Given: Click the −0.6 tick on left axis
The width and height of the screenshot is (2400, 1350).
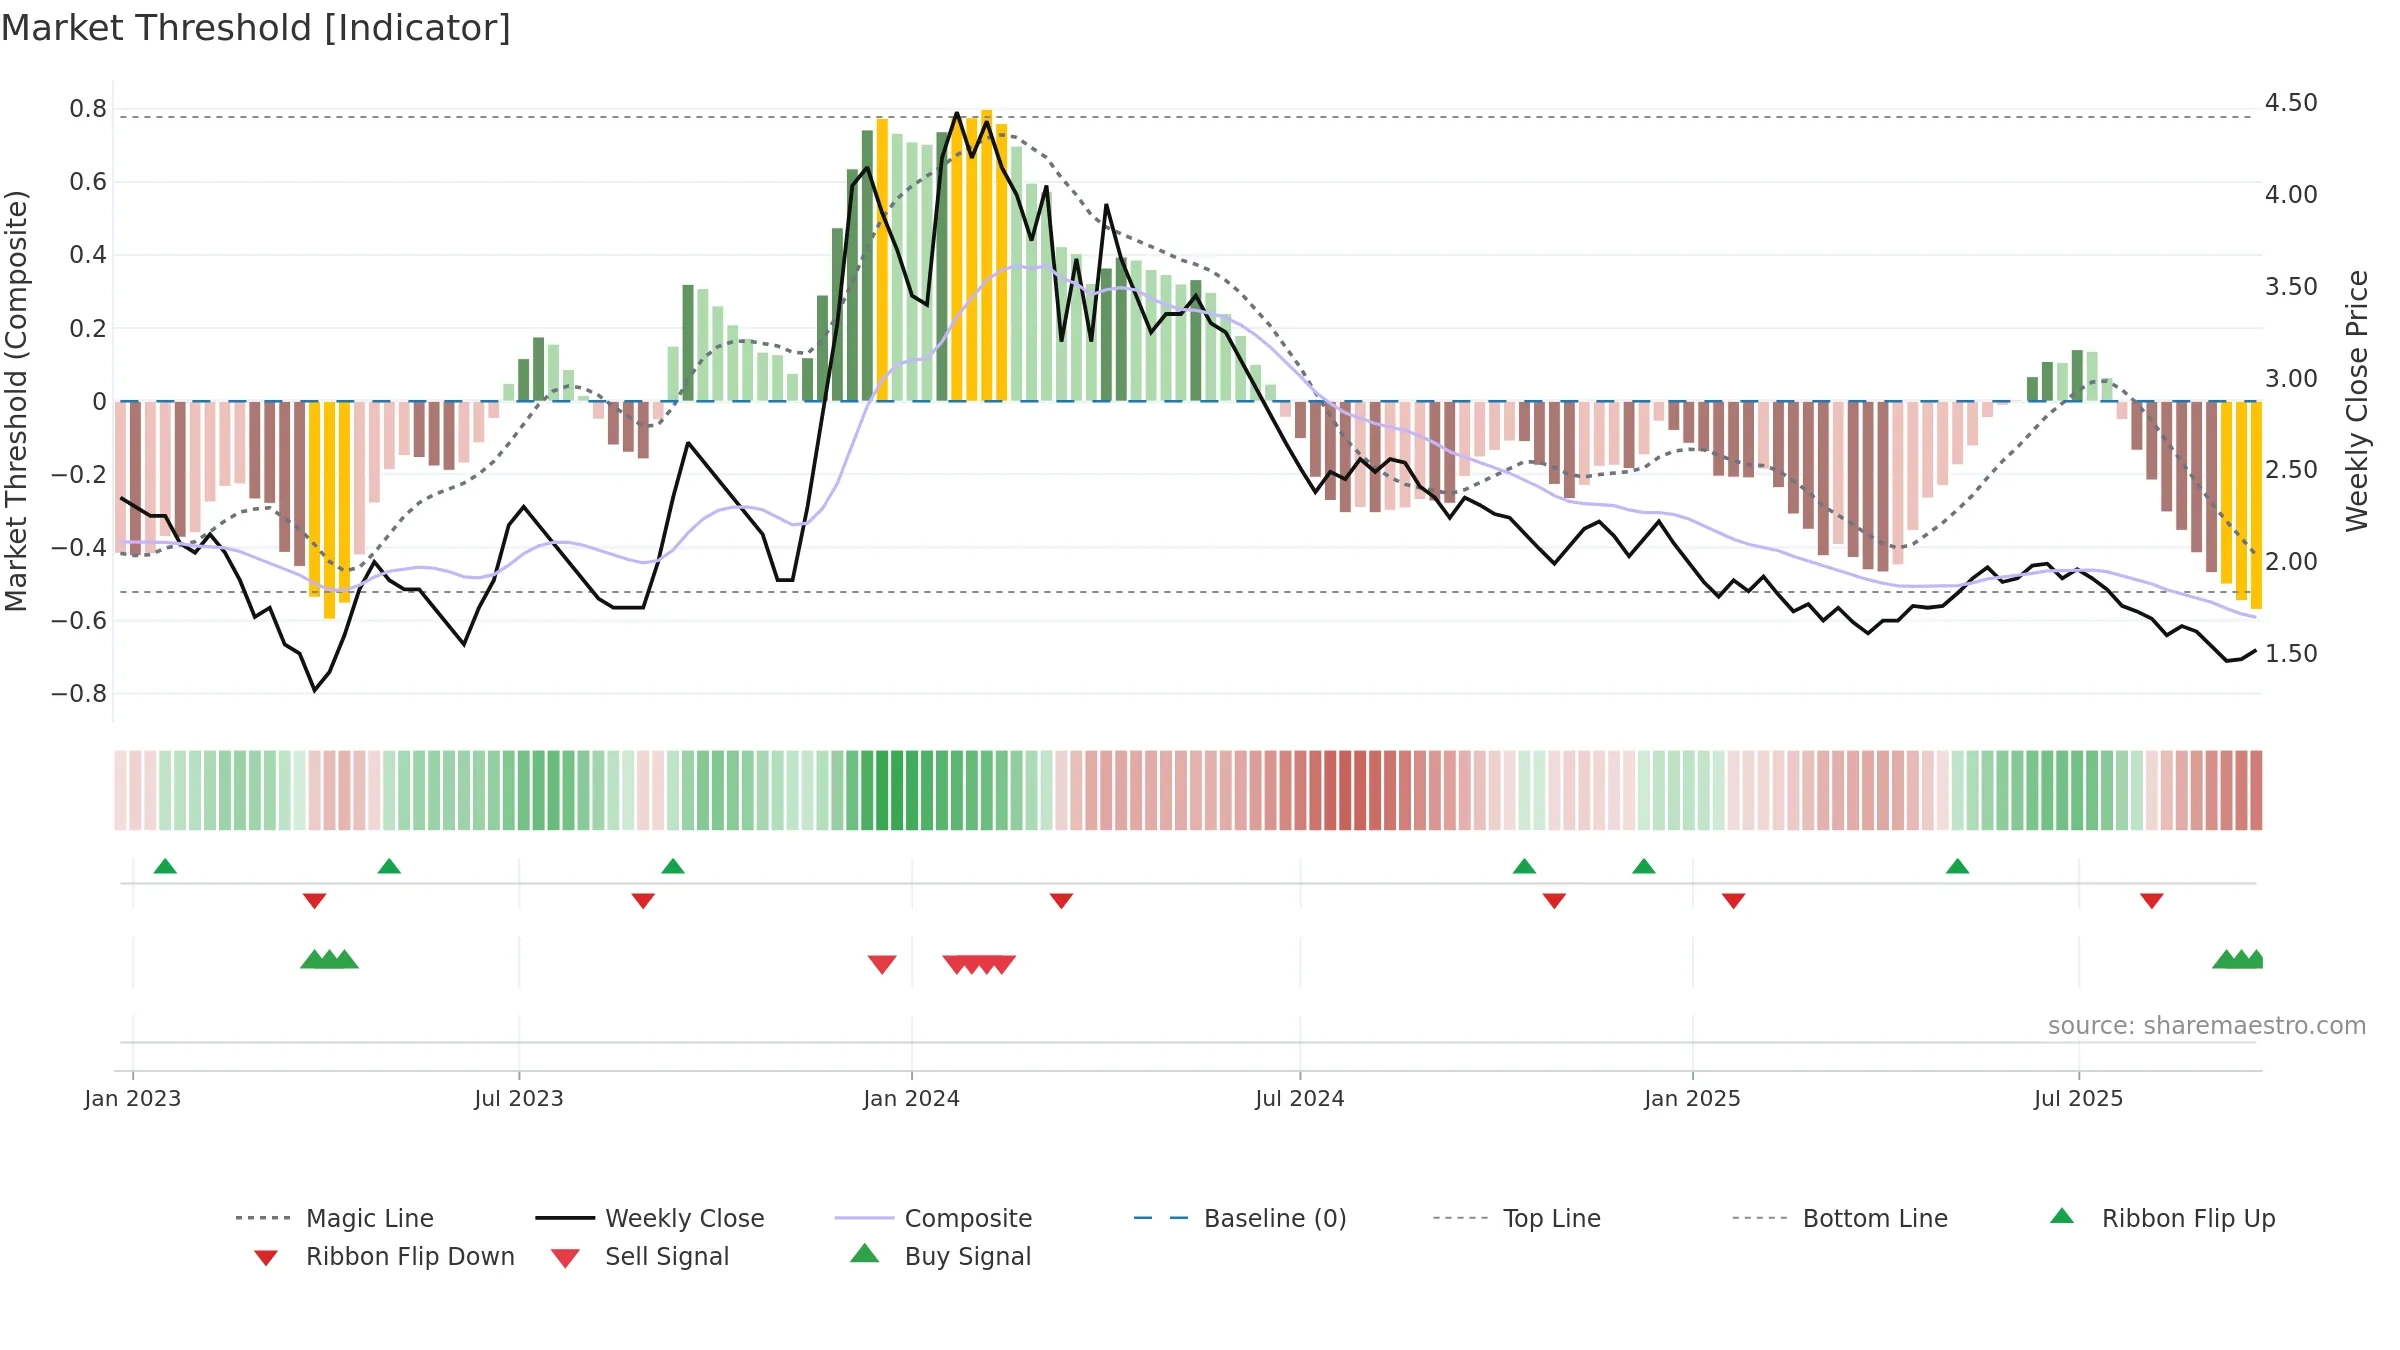Looking at the screenshot, I should coord(79,620).
